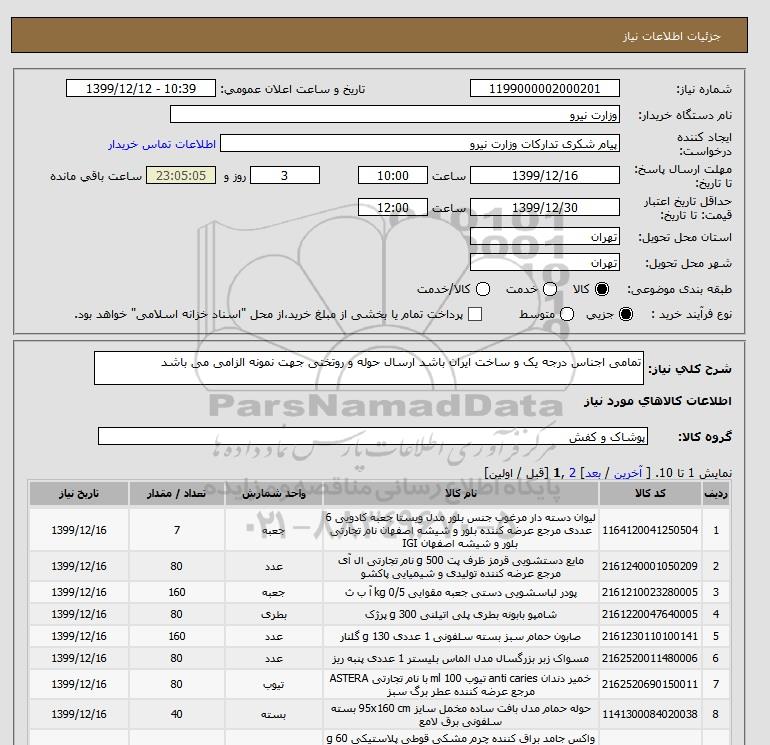Click the لیوان دسته دار item name

(461, 530)
